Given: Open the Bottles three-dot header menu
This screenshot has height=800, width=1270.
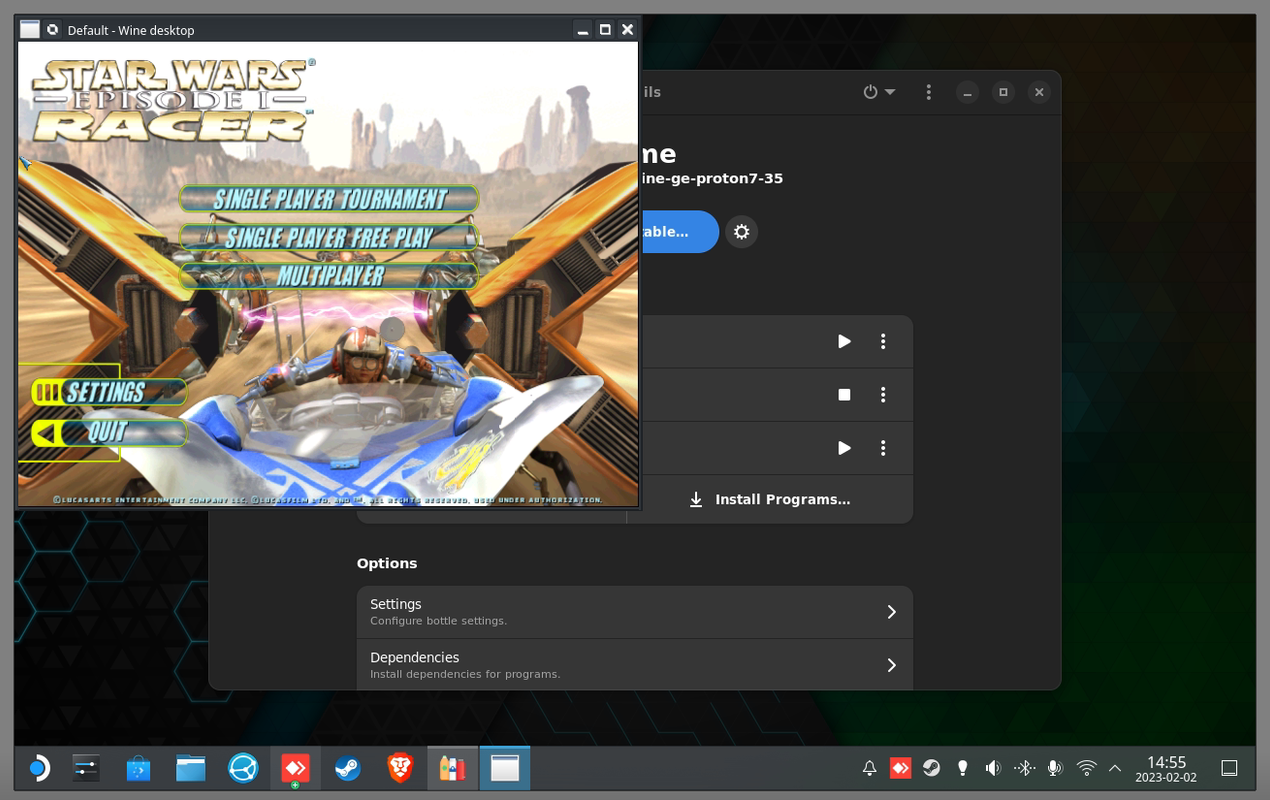Looking at the screenshot, I should [x=929, y=92].
